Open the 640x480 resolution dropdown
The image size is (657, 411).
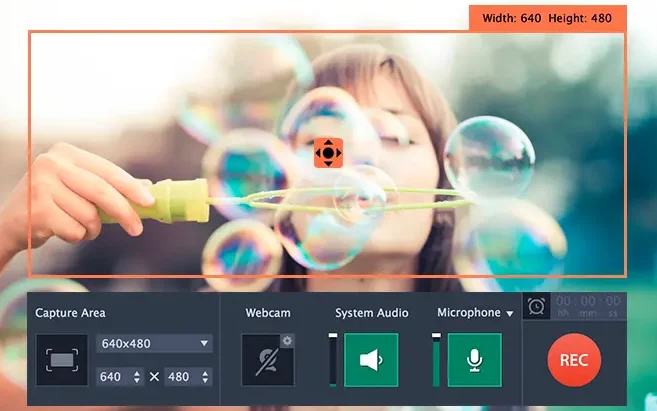pos(155,343)
